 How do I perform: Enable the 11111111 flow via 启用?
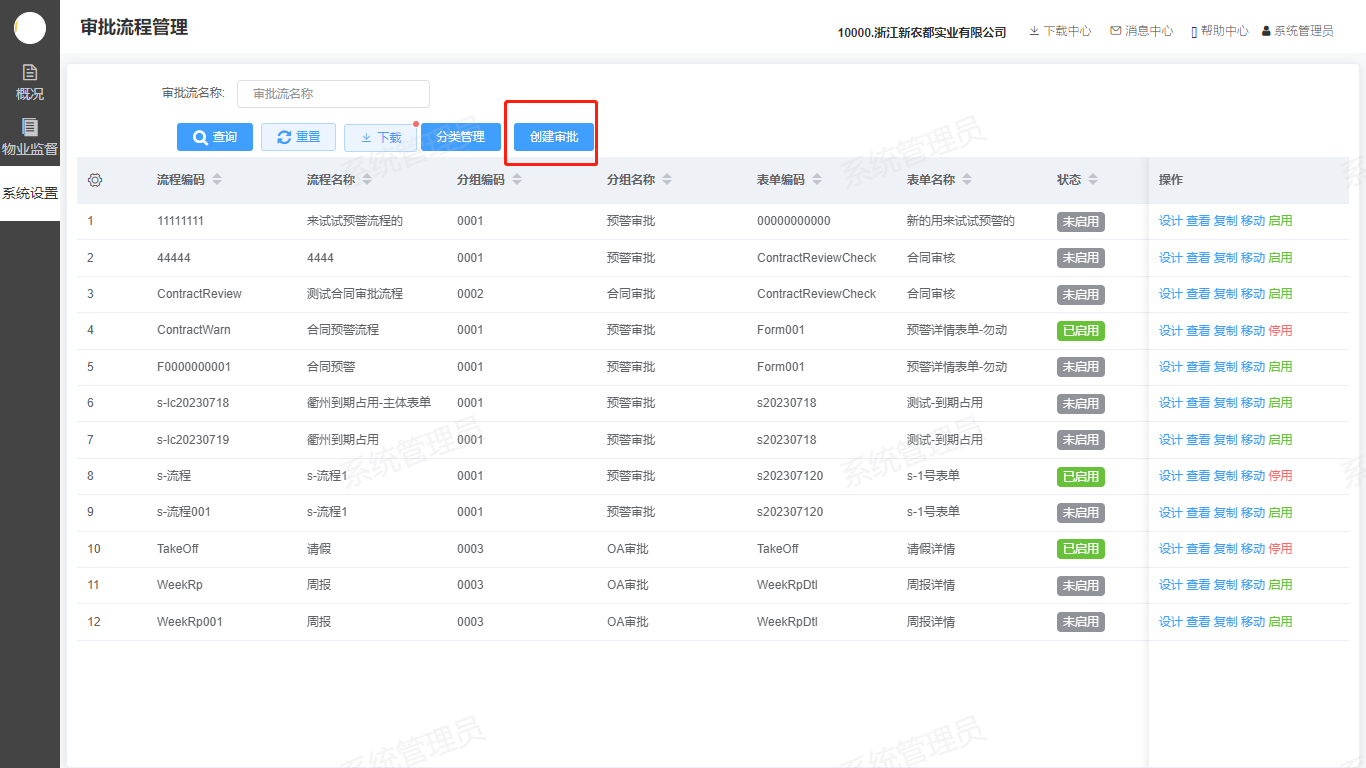pyautogui.click(x=1280, y=221)
